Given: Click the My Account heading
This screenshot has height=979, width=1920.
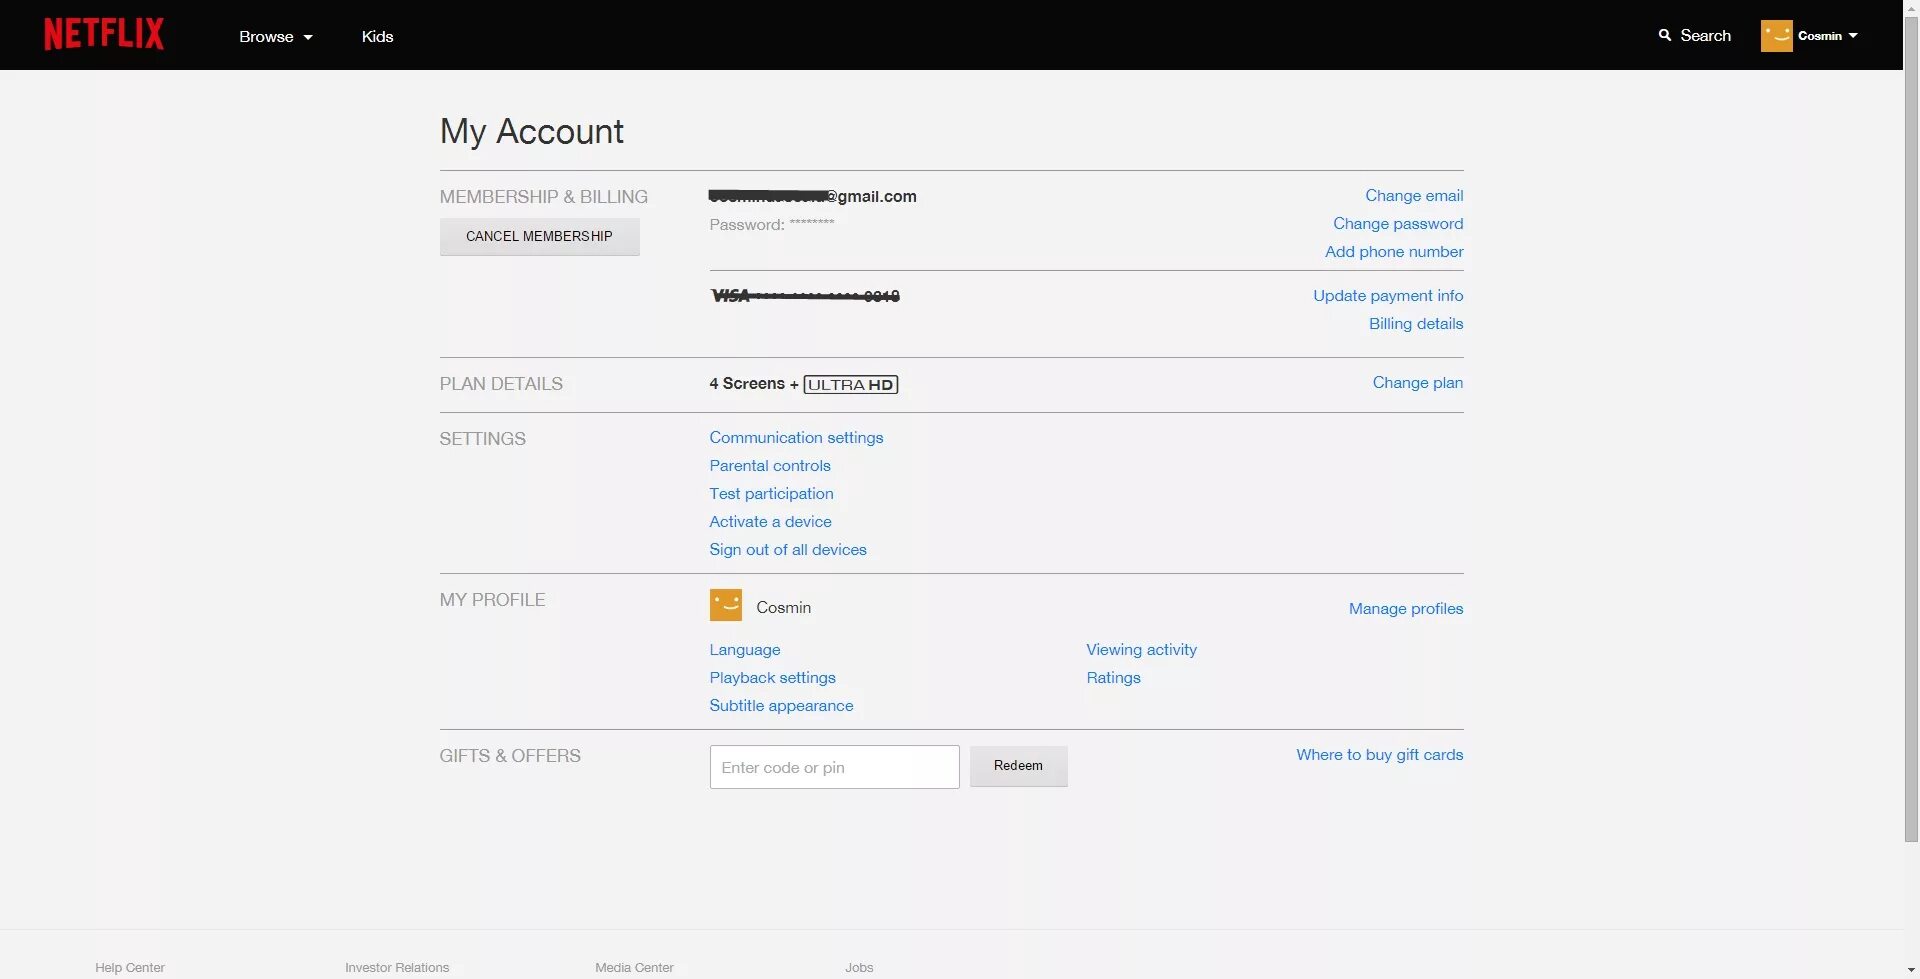Looking at the screenshot, I should click(532, 131).
